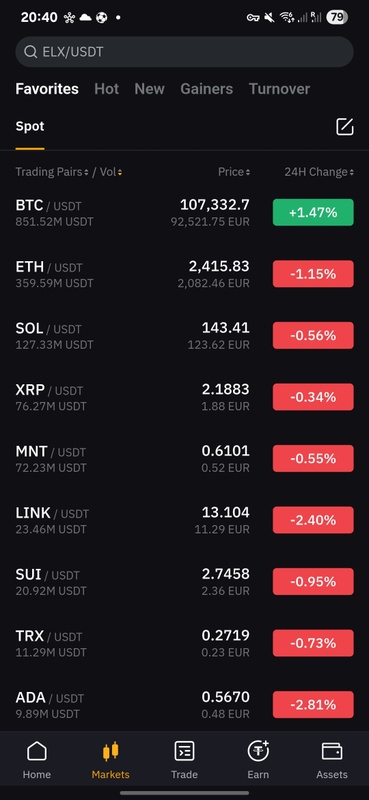369x800 pixels.
Task: Sort by Trading Pairs arrows
Action: (86, 172)
